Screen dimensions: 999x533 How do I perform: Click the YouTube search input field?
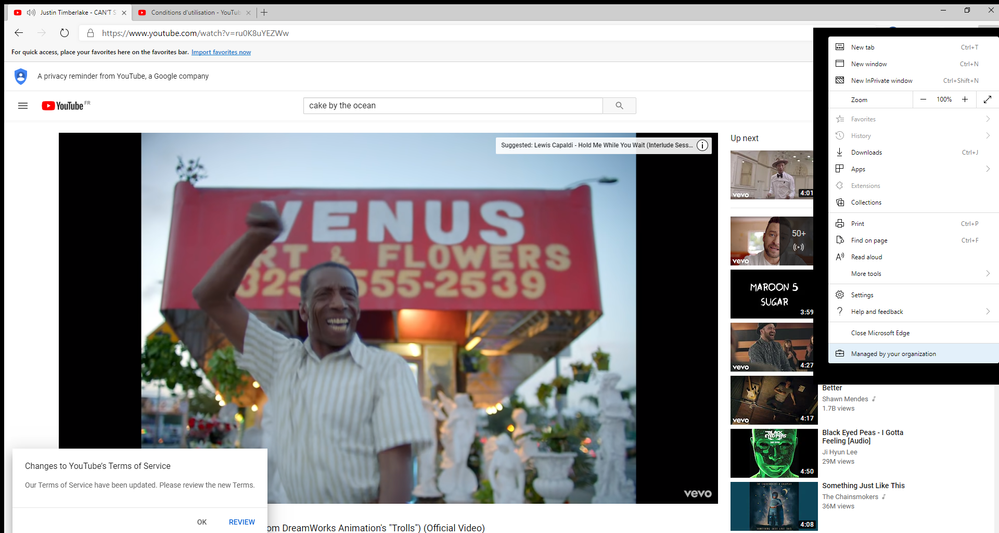click(x=453, y=106)
